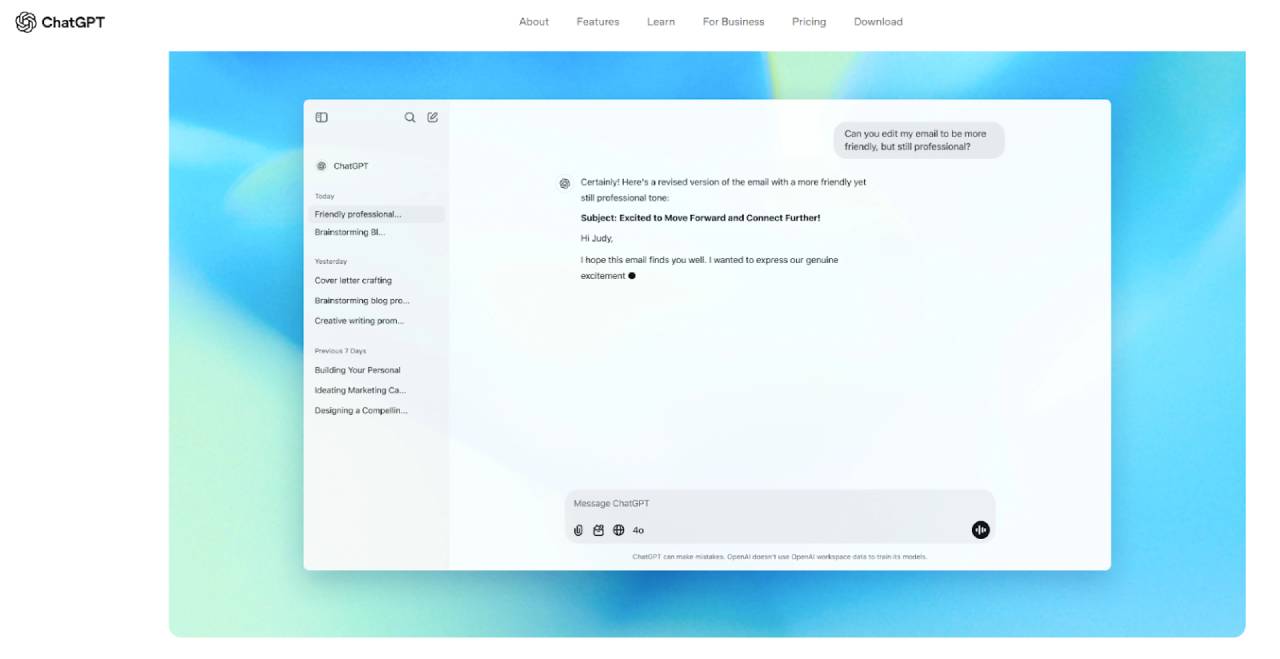Click the ChatGPT logo icon in the sidebar
Screen dimensions: 1280x659
click(x=321, y=165)
